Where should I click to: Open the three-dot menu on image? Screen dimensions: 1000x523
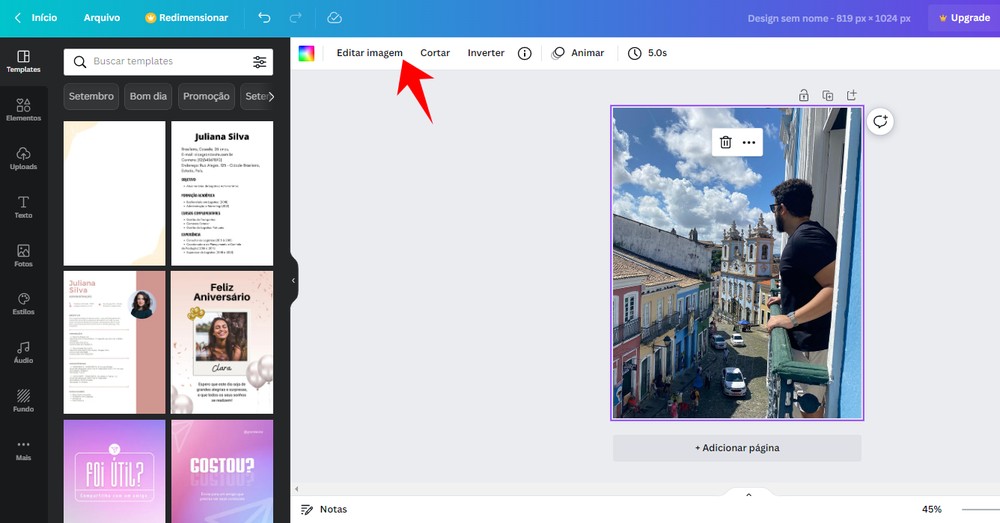click(x=749, y=142)
